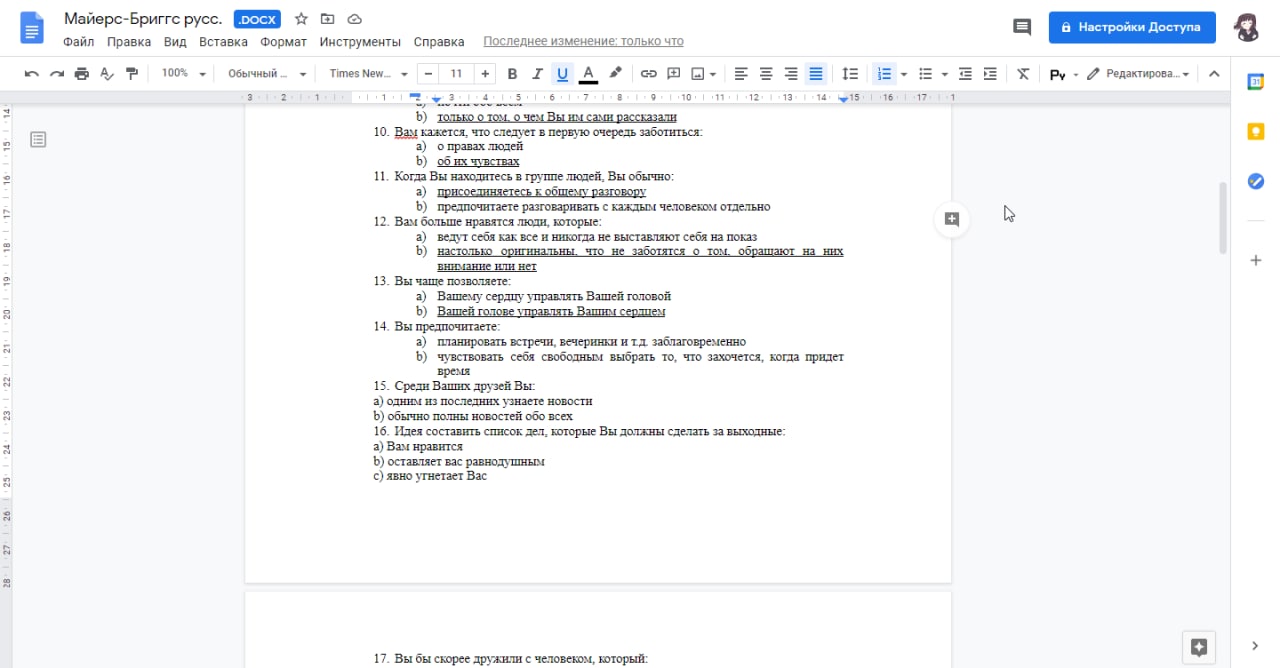Open the comment history icon
The height and width of the screenshot is (668, 1280).
(1022, 27)
